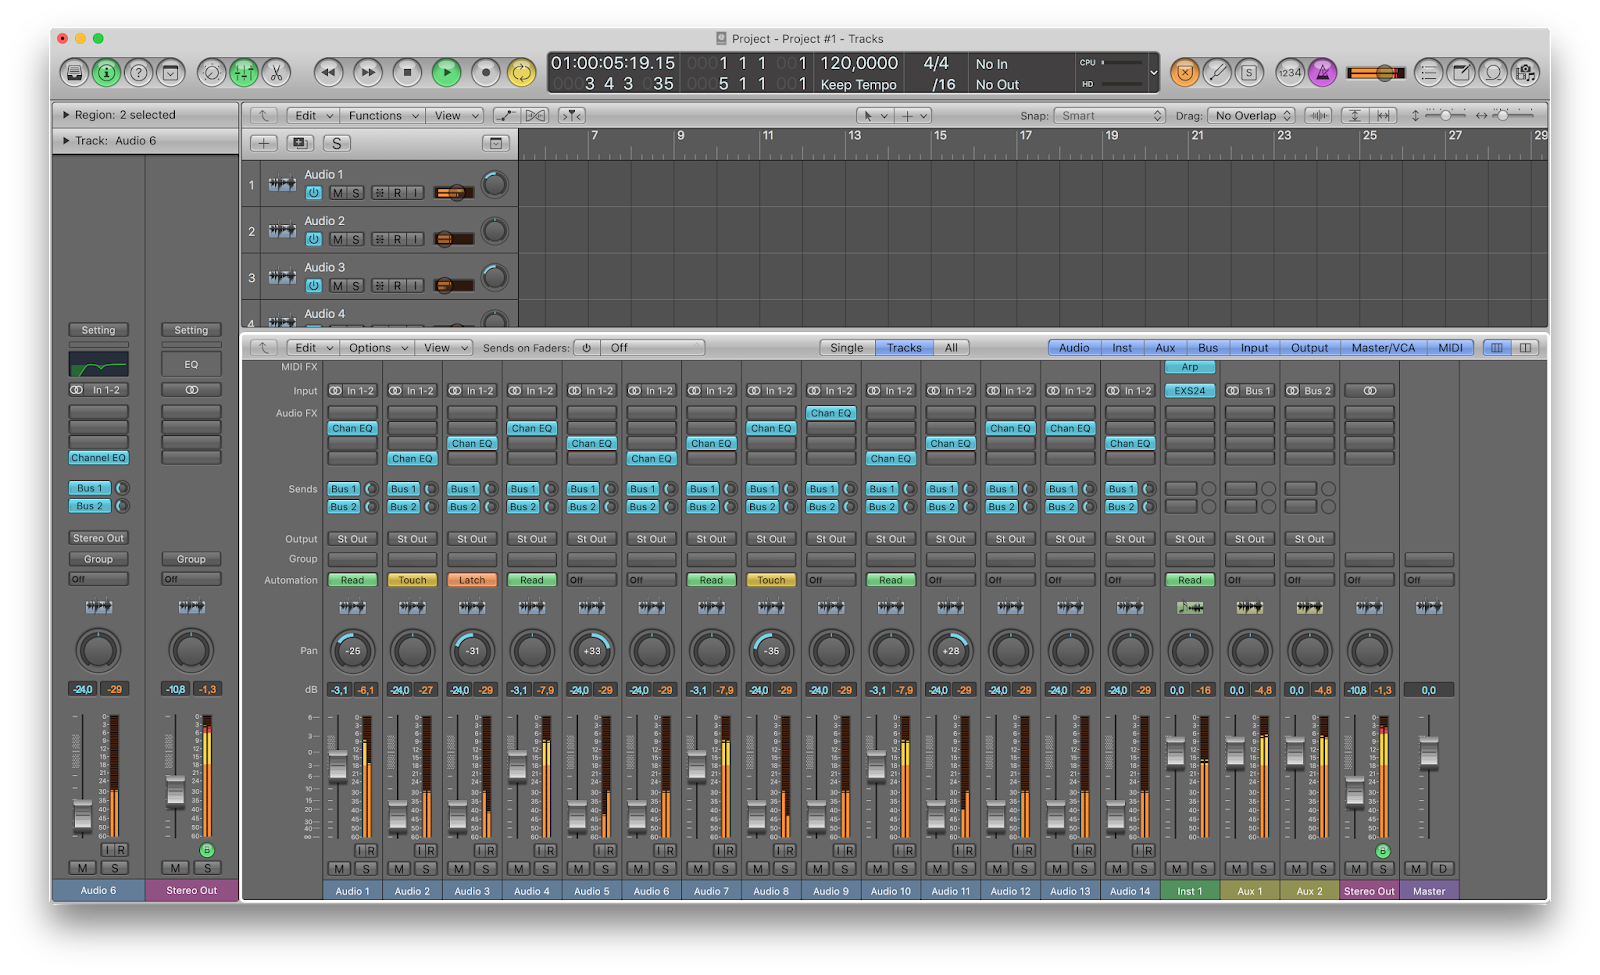Toggle the MIDI channel filter button
Screen dimensions: 1600x975
(1450, 348)
